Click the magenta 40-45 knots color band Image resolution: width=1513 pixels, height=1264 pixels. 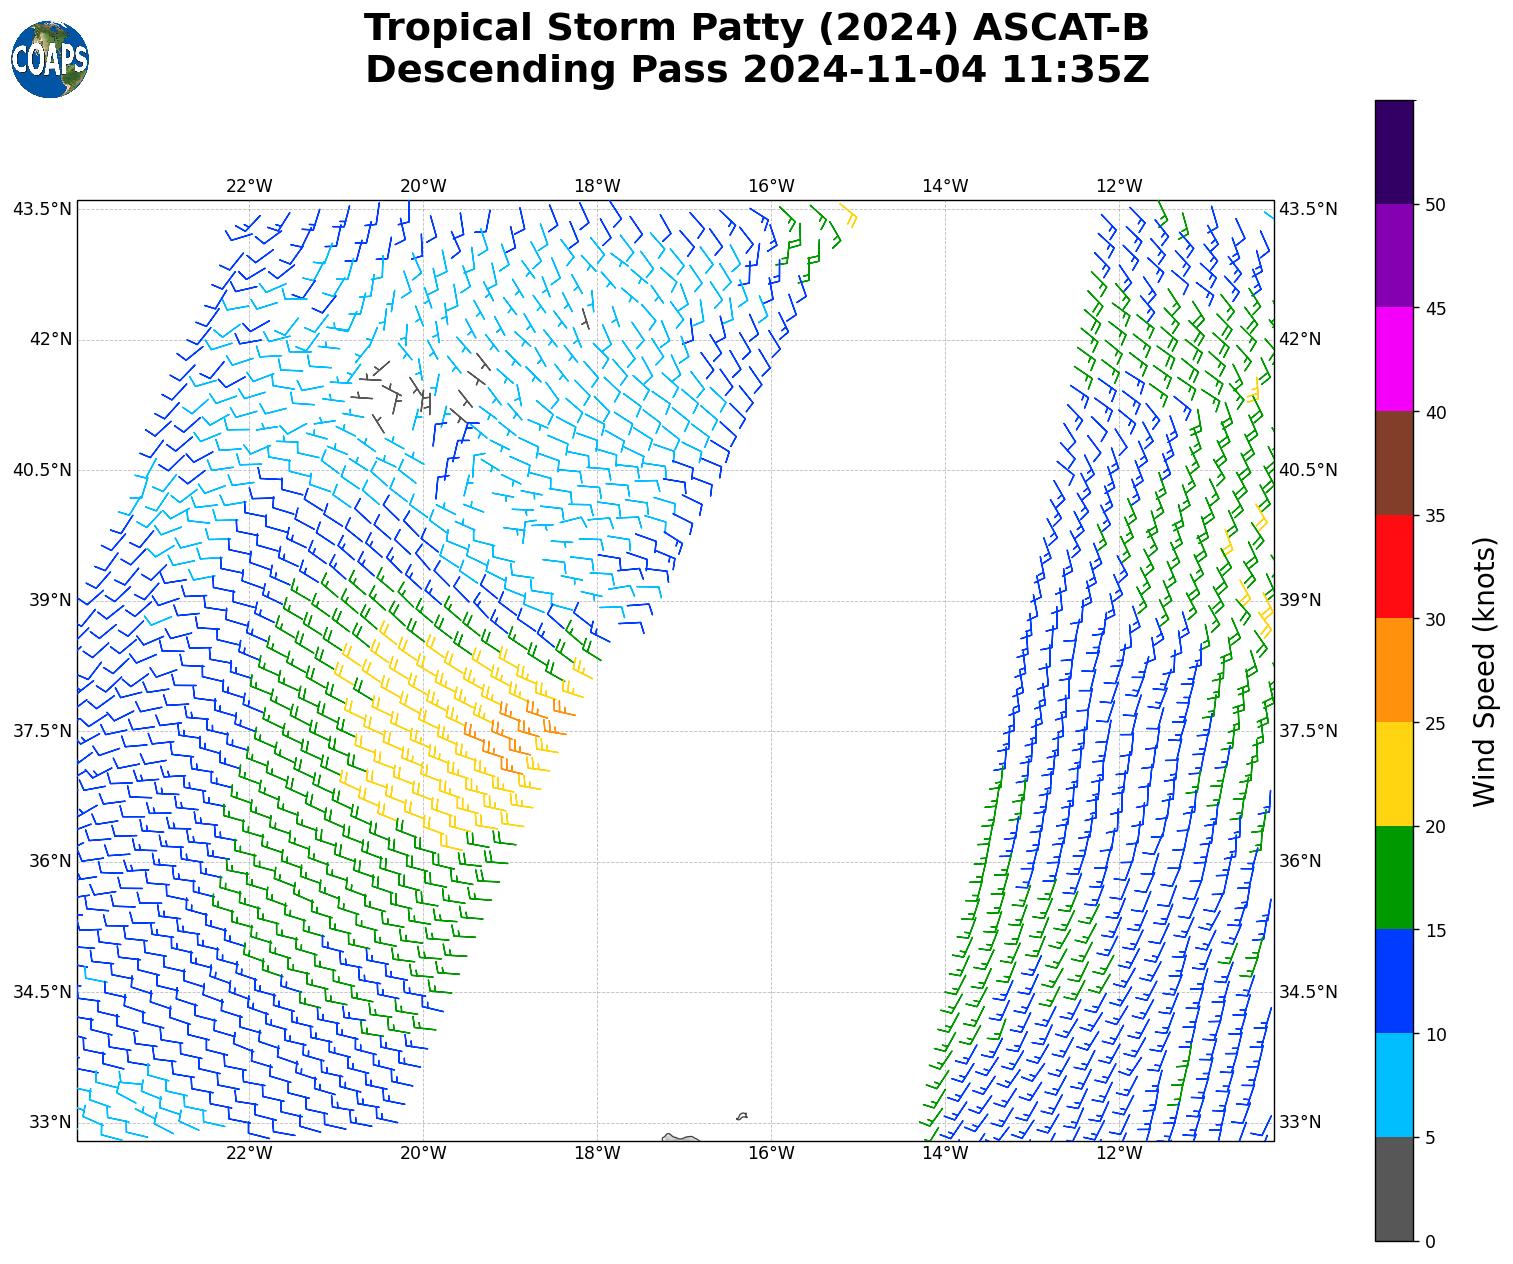coord(1394,359)
